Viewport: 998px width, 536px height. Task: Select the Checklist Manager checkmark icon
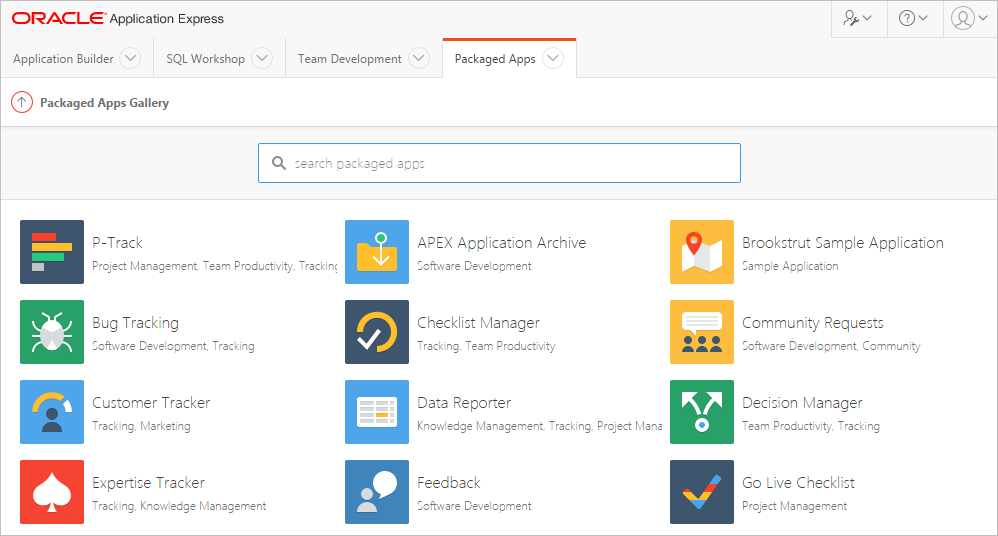tap(377, 332)
